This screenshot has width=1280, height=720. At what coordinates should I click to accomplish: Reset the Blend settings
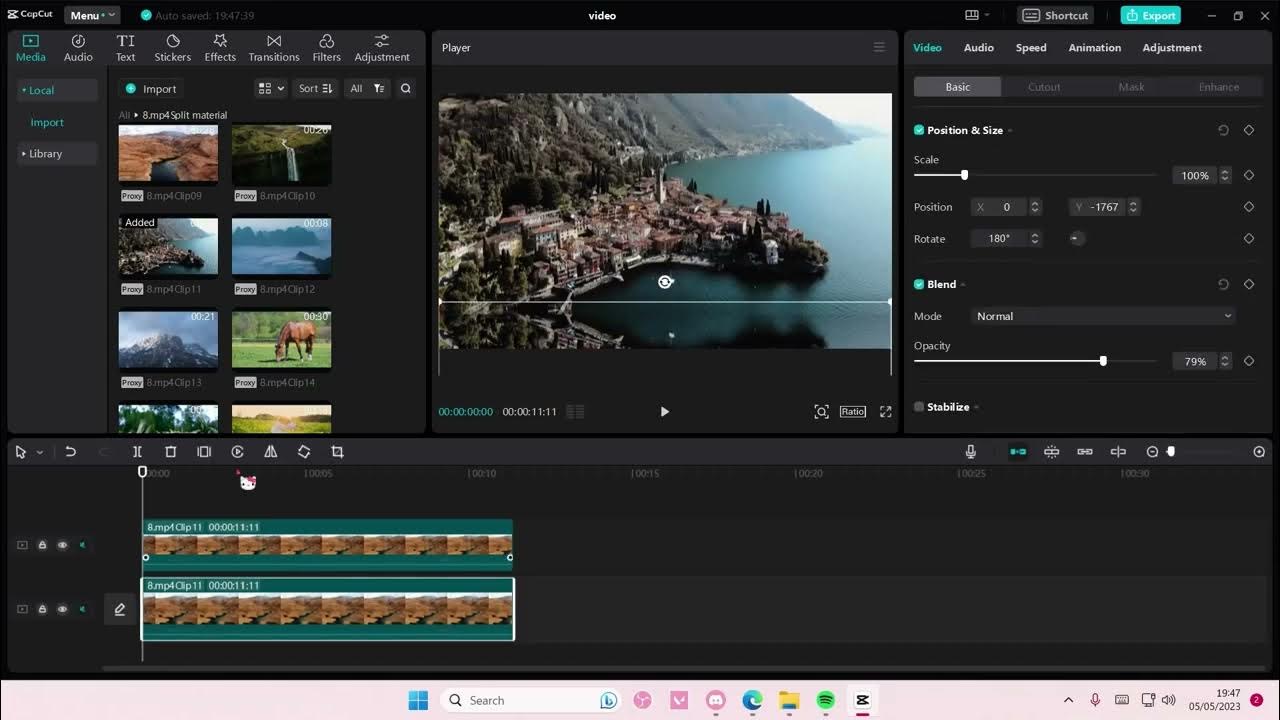pyautogui.click(x=1223, y=284)
